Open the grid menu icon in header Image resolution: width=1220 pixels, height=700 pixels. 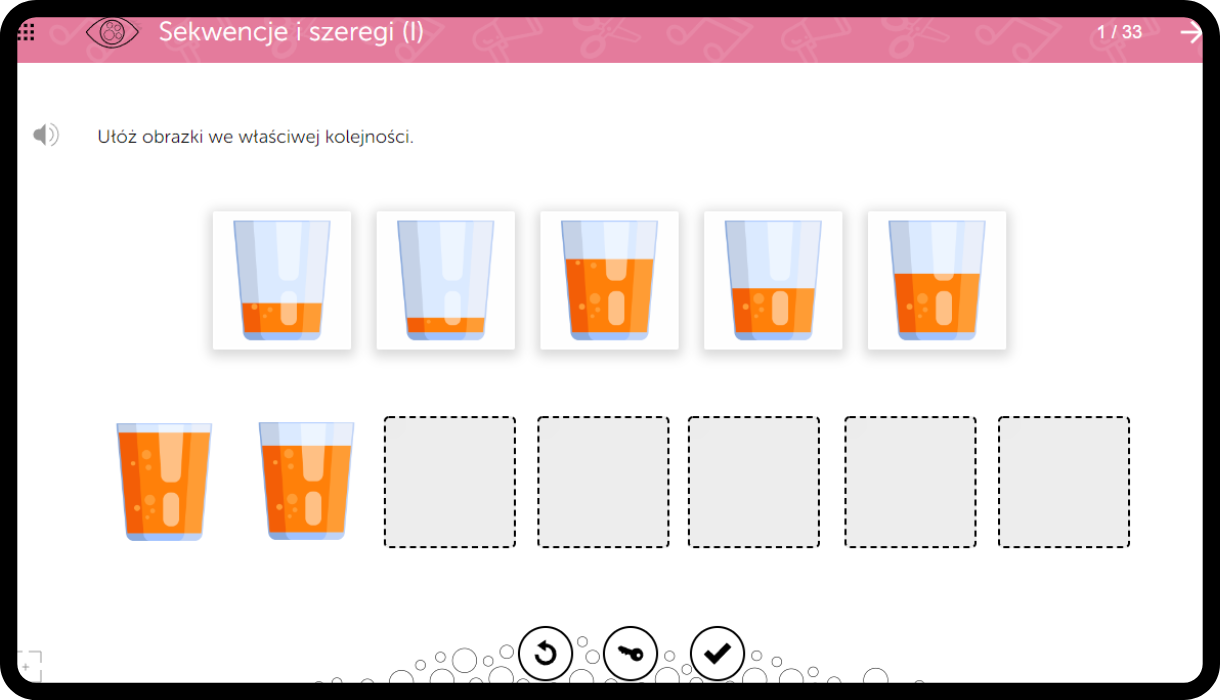27,32
